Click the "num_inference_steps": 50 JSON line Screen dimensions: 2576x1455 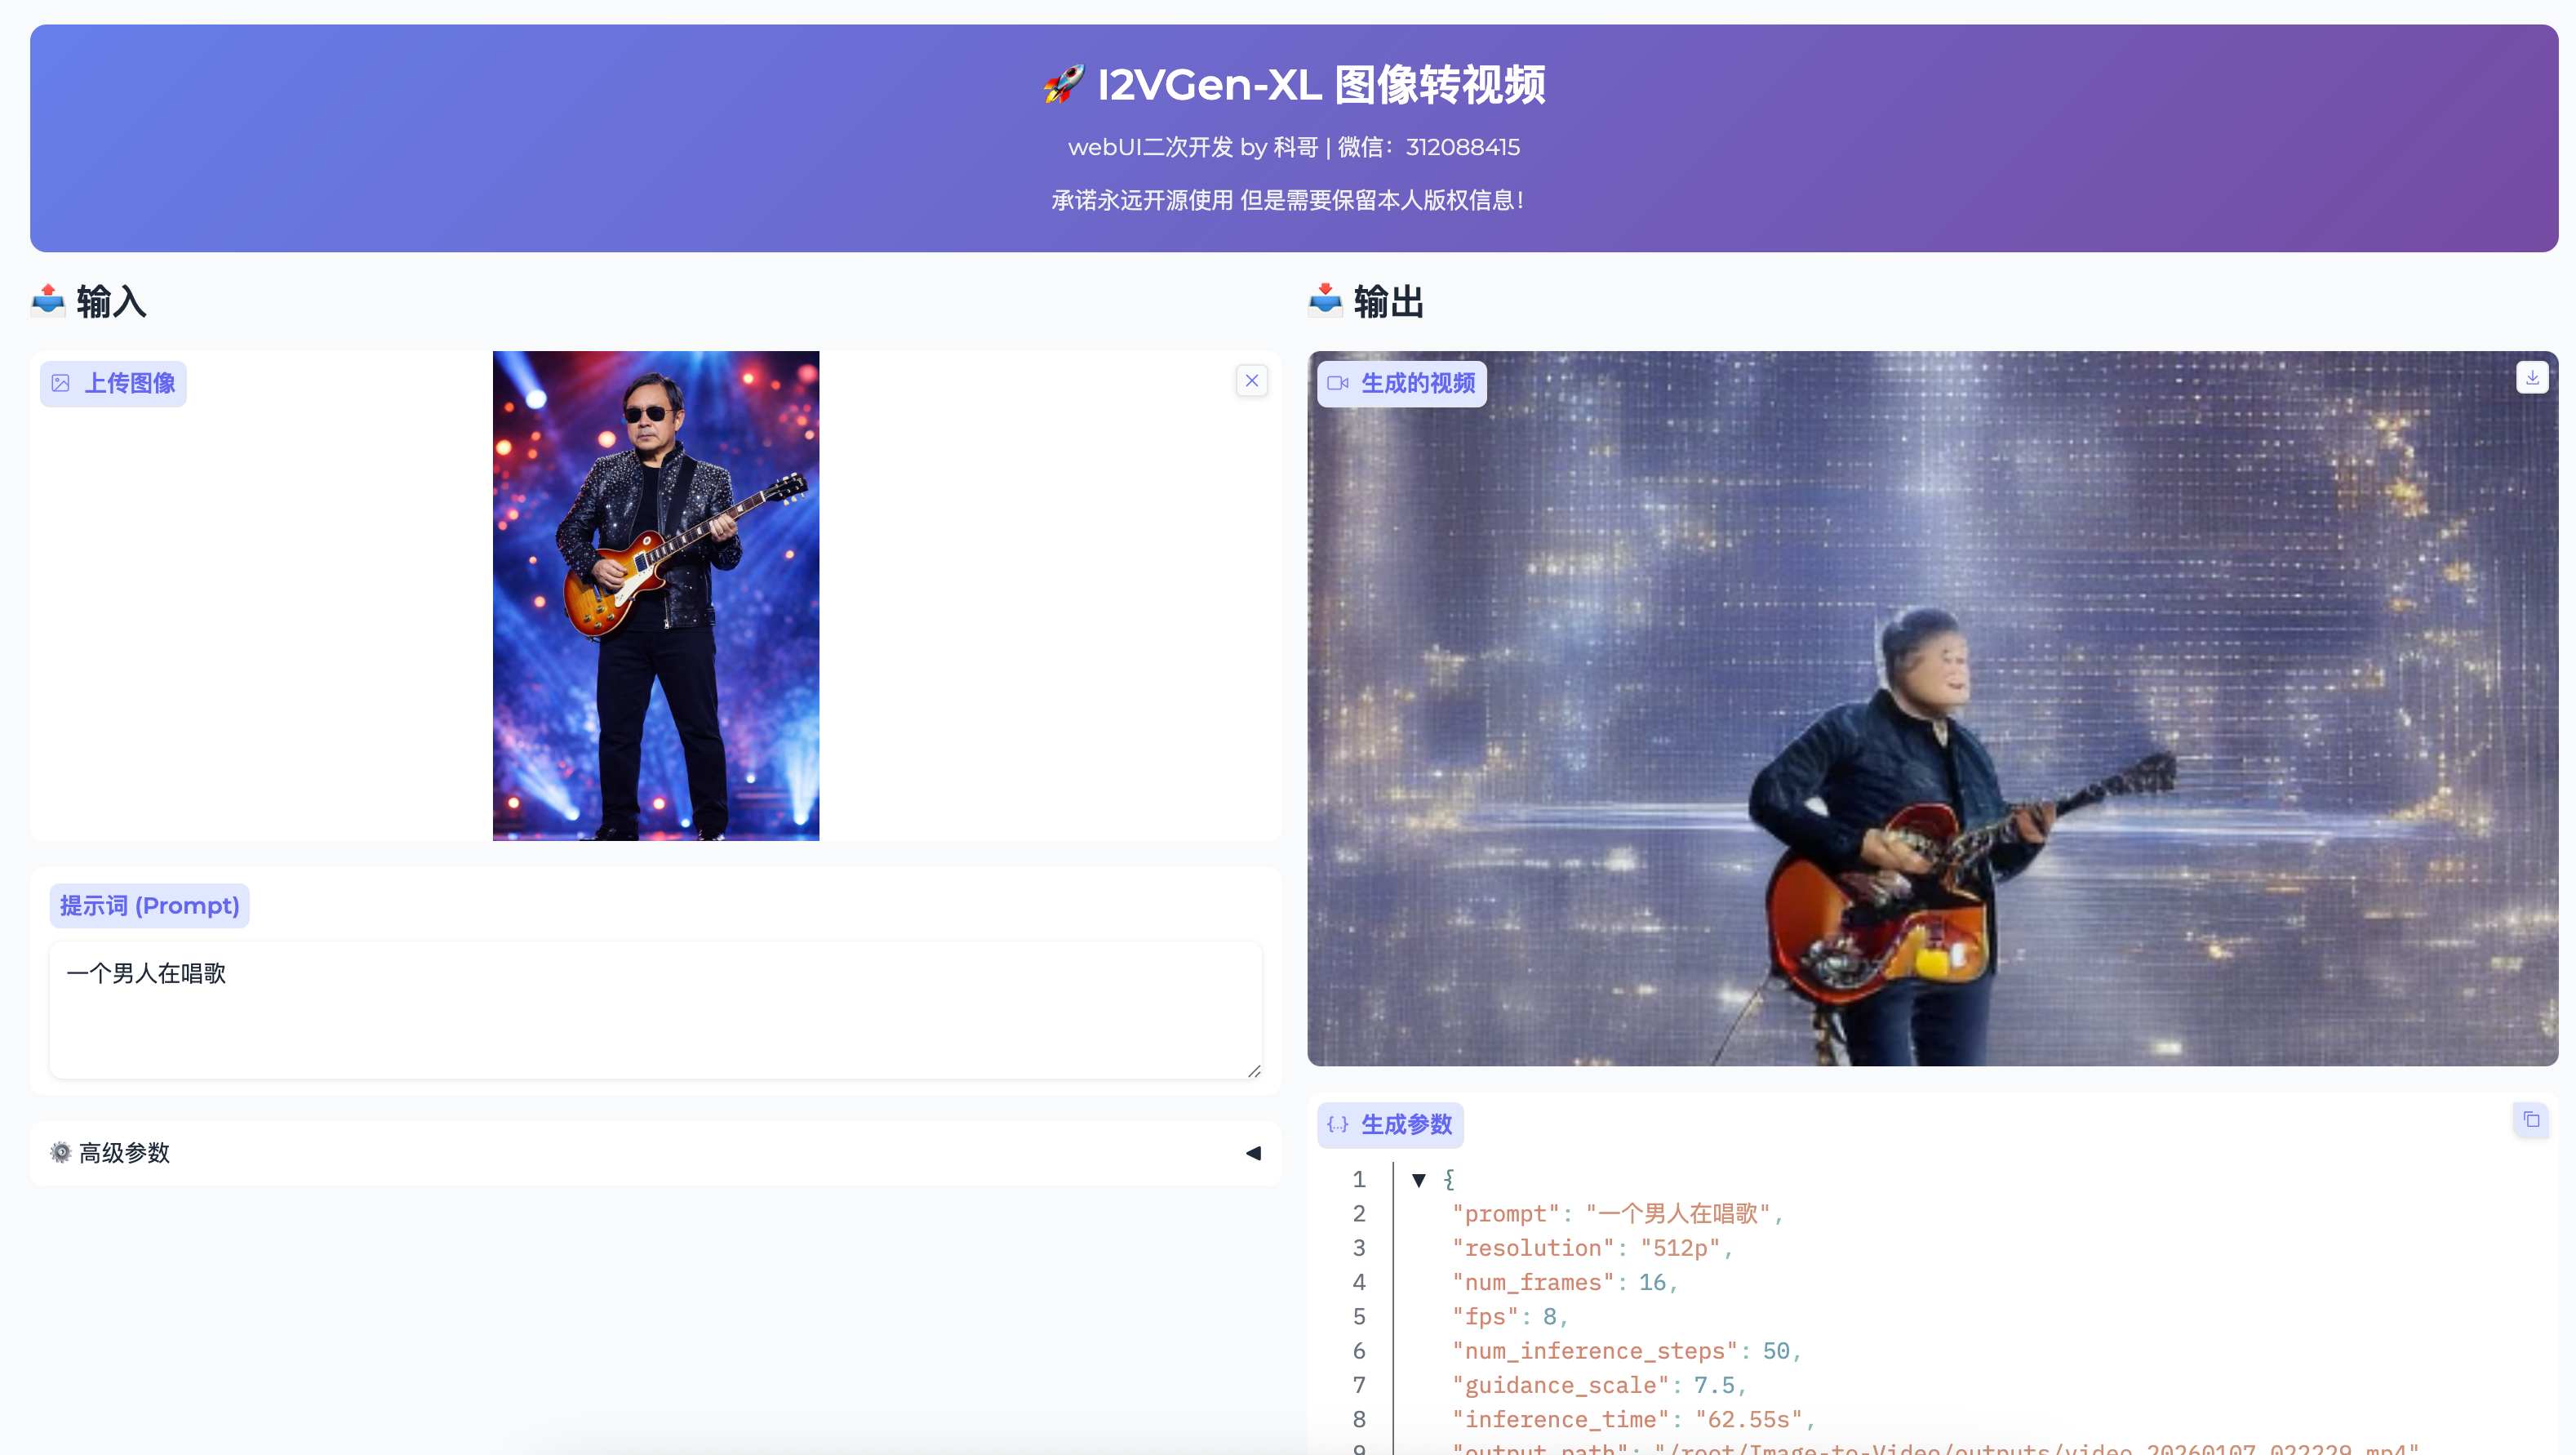tap(1627, 1351)
